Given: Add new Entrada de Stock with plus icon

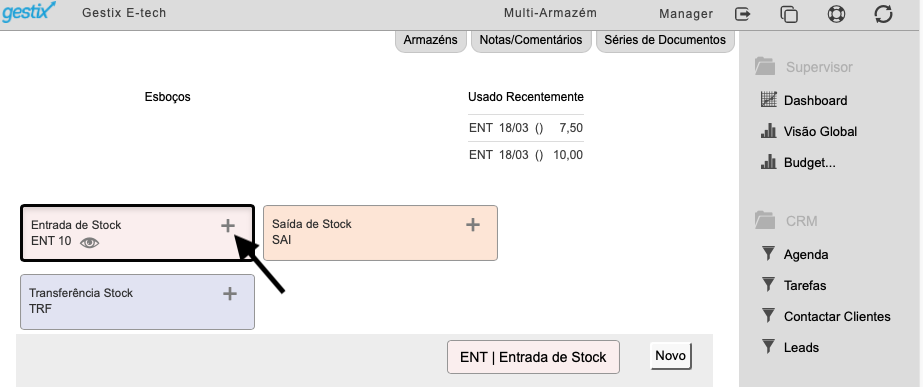Looking at the screenshot, I should pyautogui.click(x=228, y=226).
